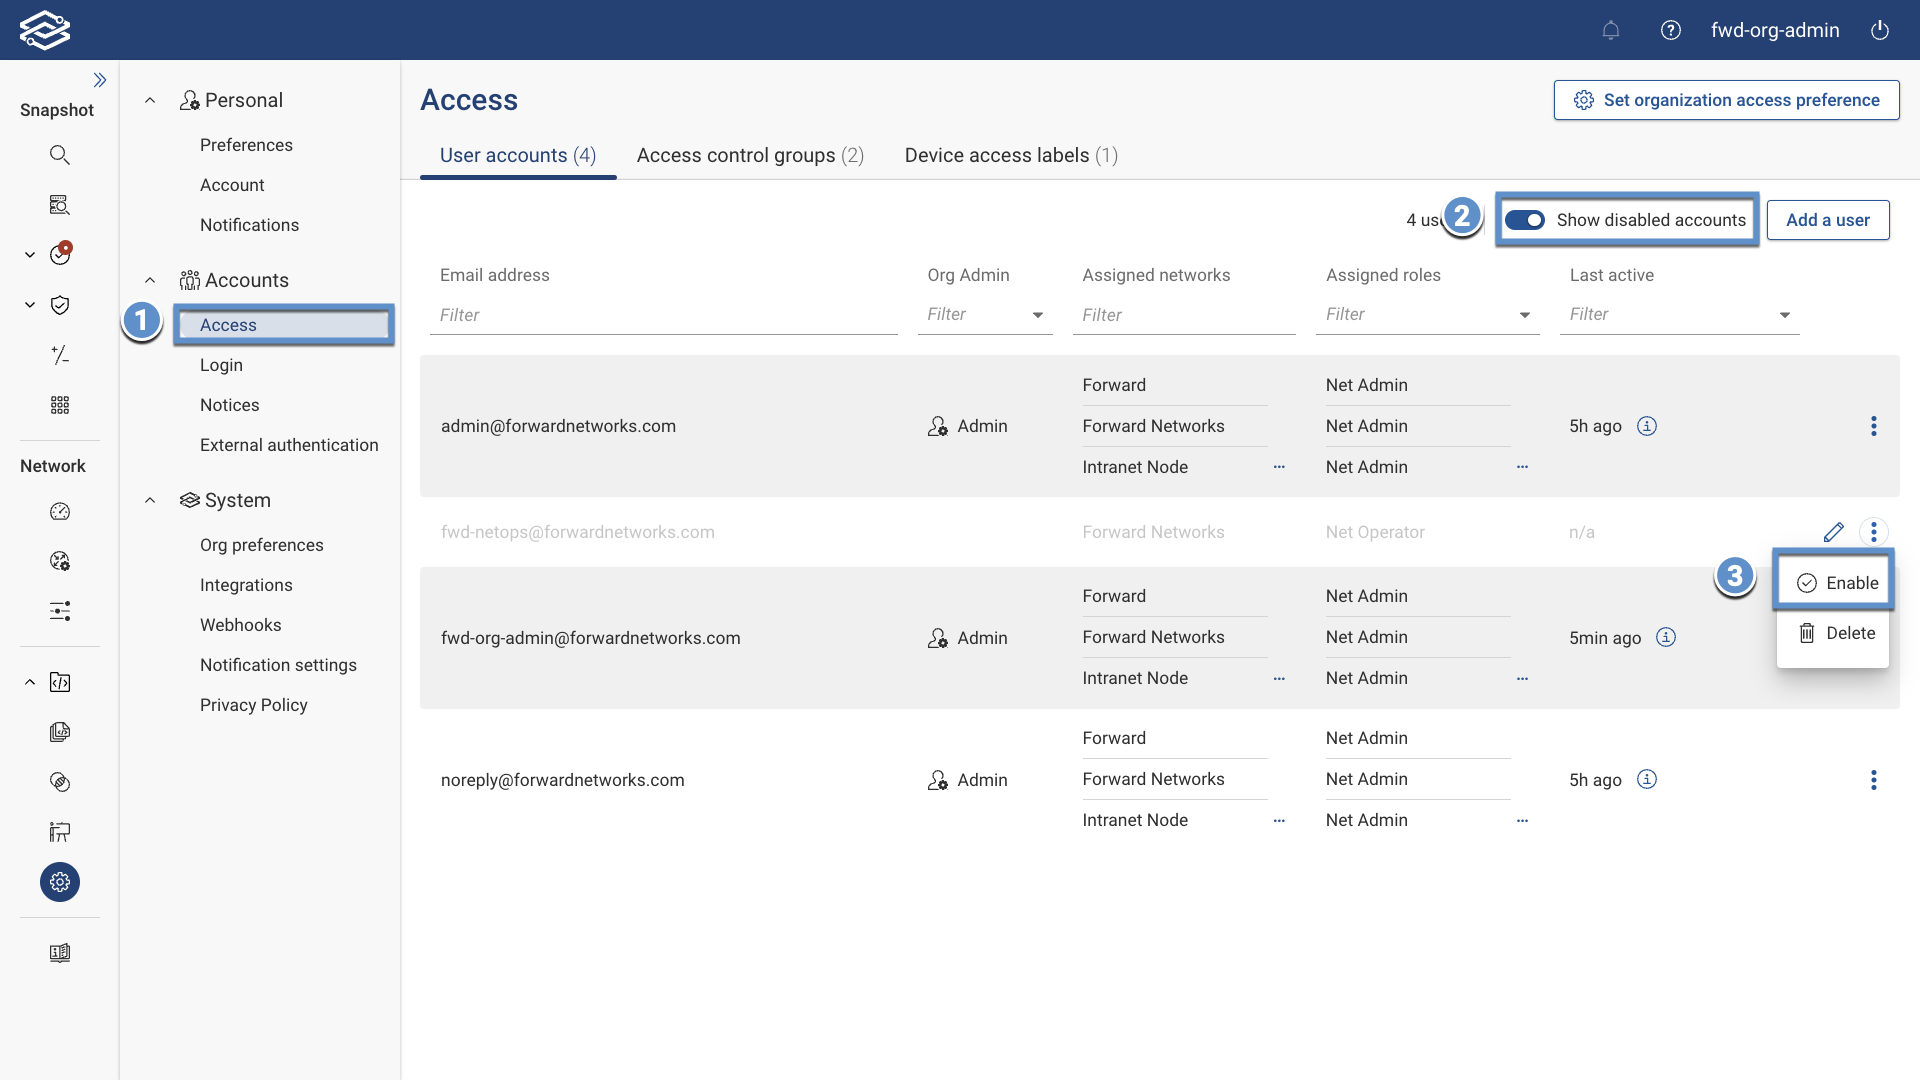This screenshot has width=1920, height=1080.
Task: Open the documentation book icon at sidebar bottom
Action: [x=60, y=952]
